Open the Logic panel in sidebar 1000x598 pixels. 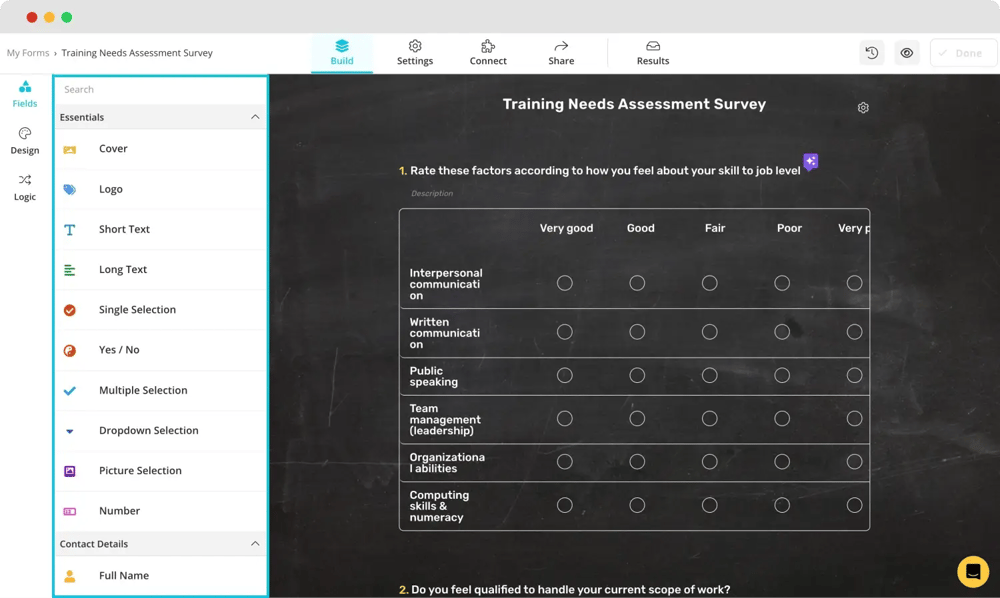coord(25,187)
